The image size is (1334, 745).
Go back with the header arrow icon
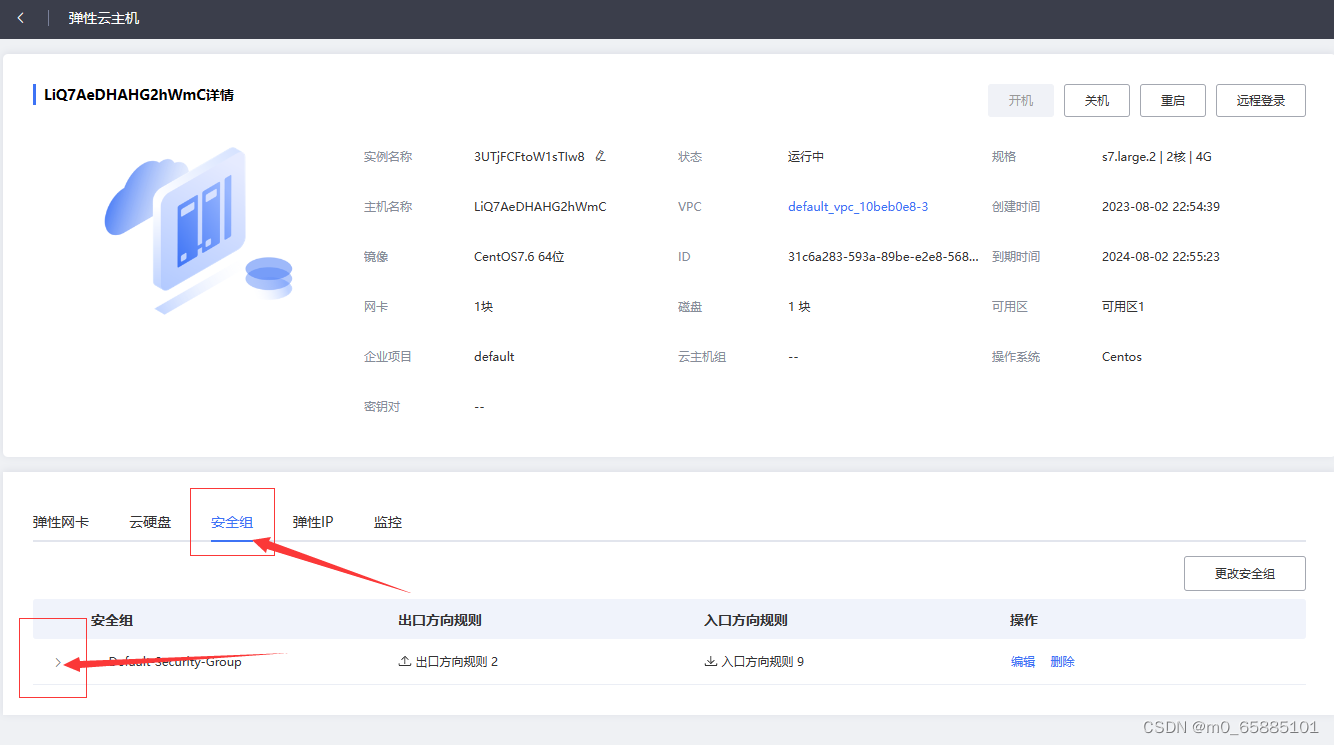coord(20,19)
